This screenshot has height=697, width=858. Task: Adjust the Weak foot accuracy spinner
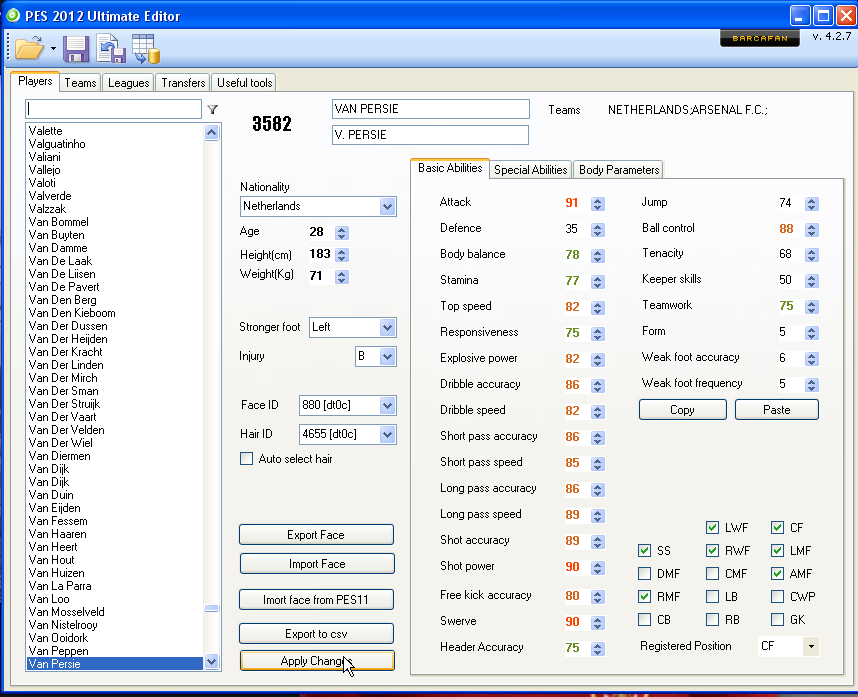[x=811, y=359]
